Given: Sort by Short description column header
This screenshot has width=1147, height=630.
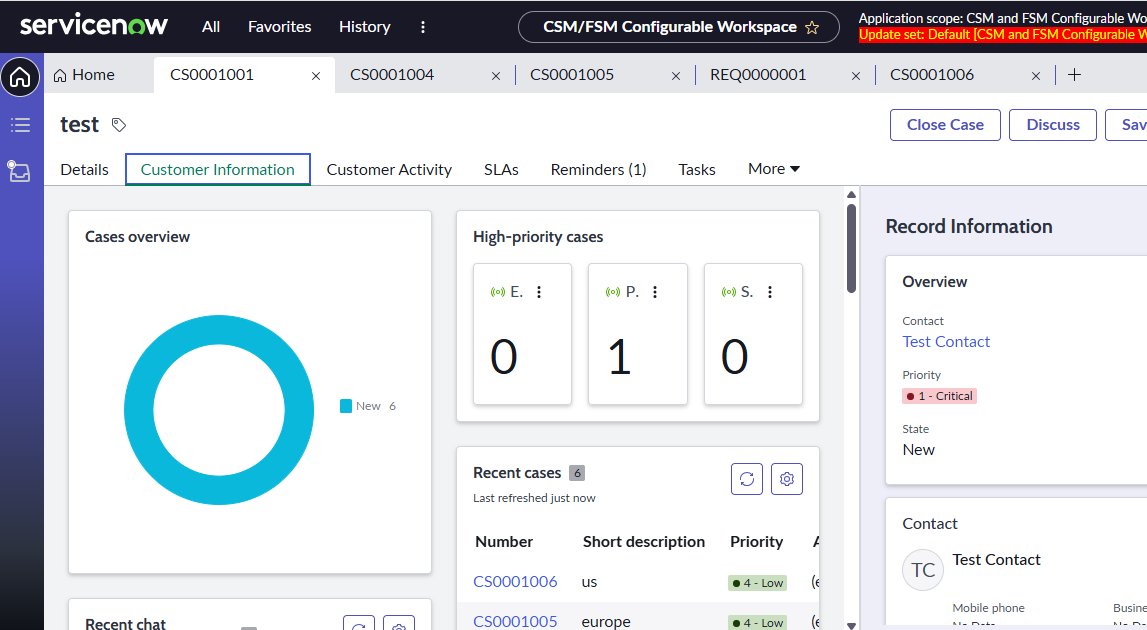Looking at the screenshot, I should coord(644,542).
